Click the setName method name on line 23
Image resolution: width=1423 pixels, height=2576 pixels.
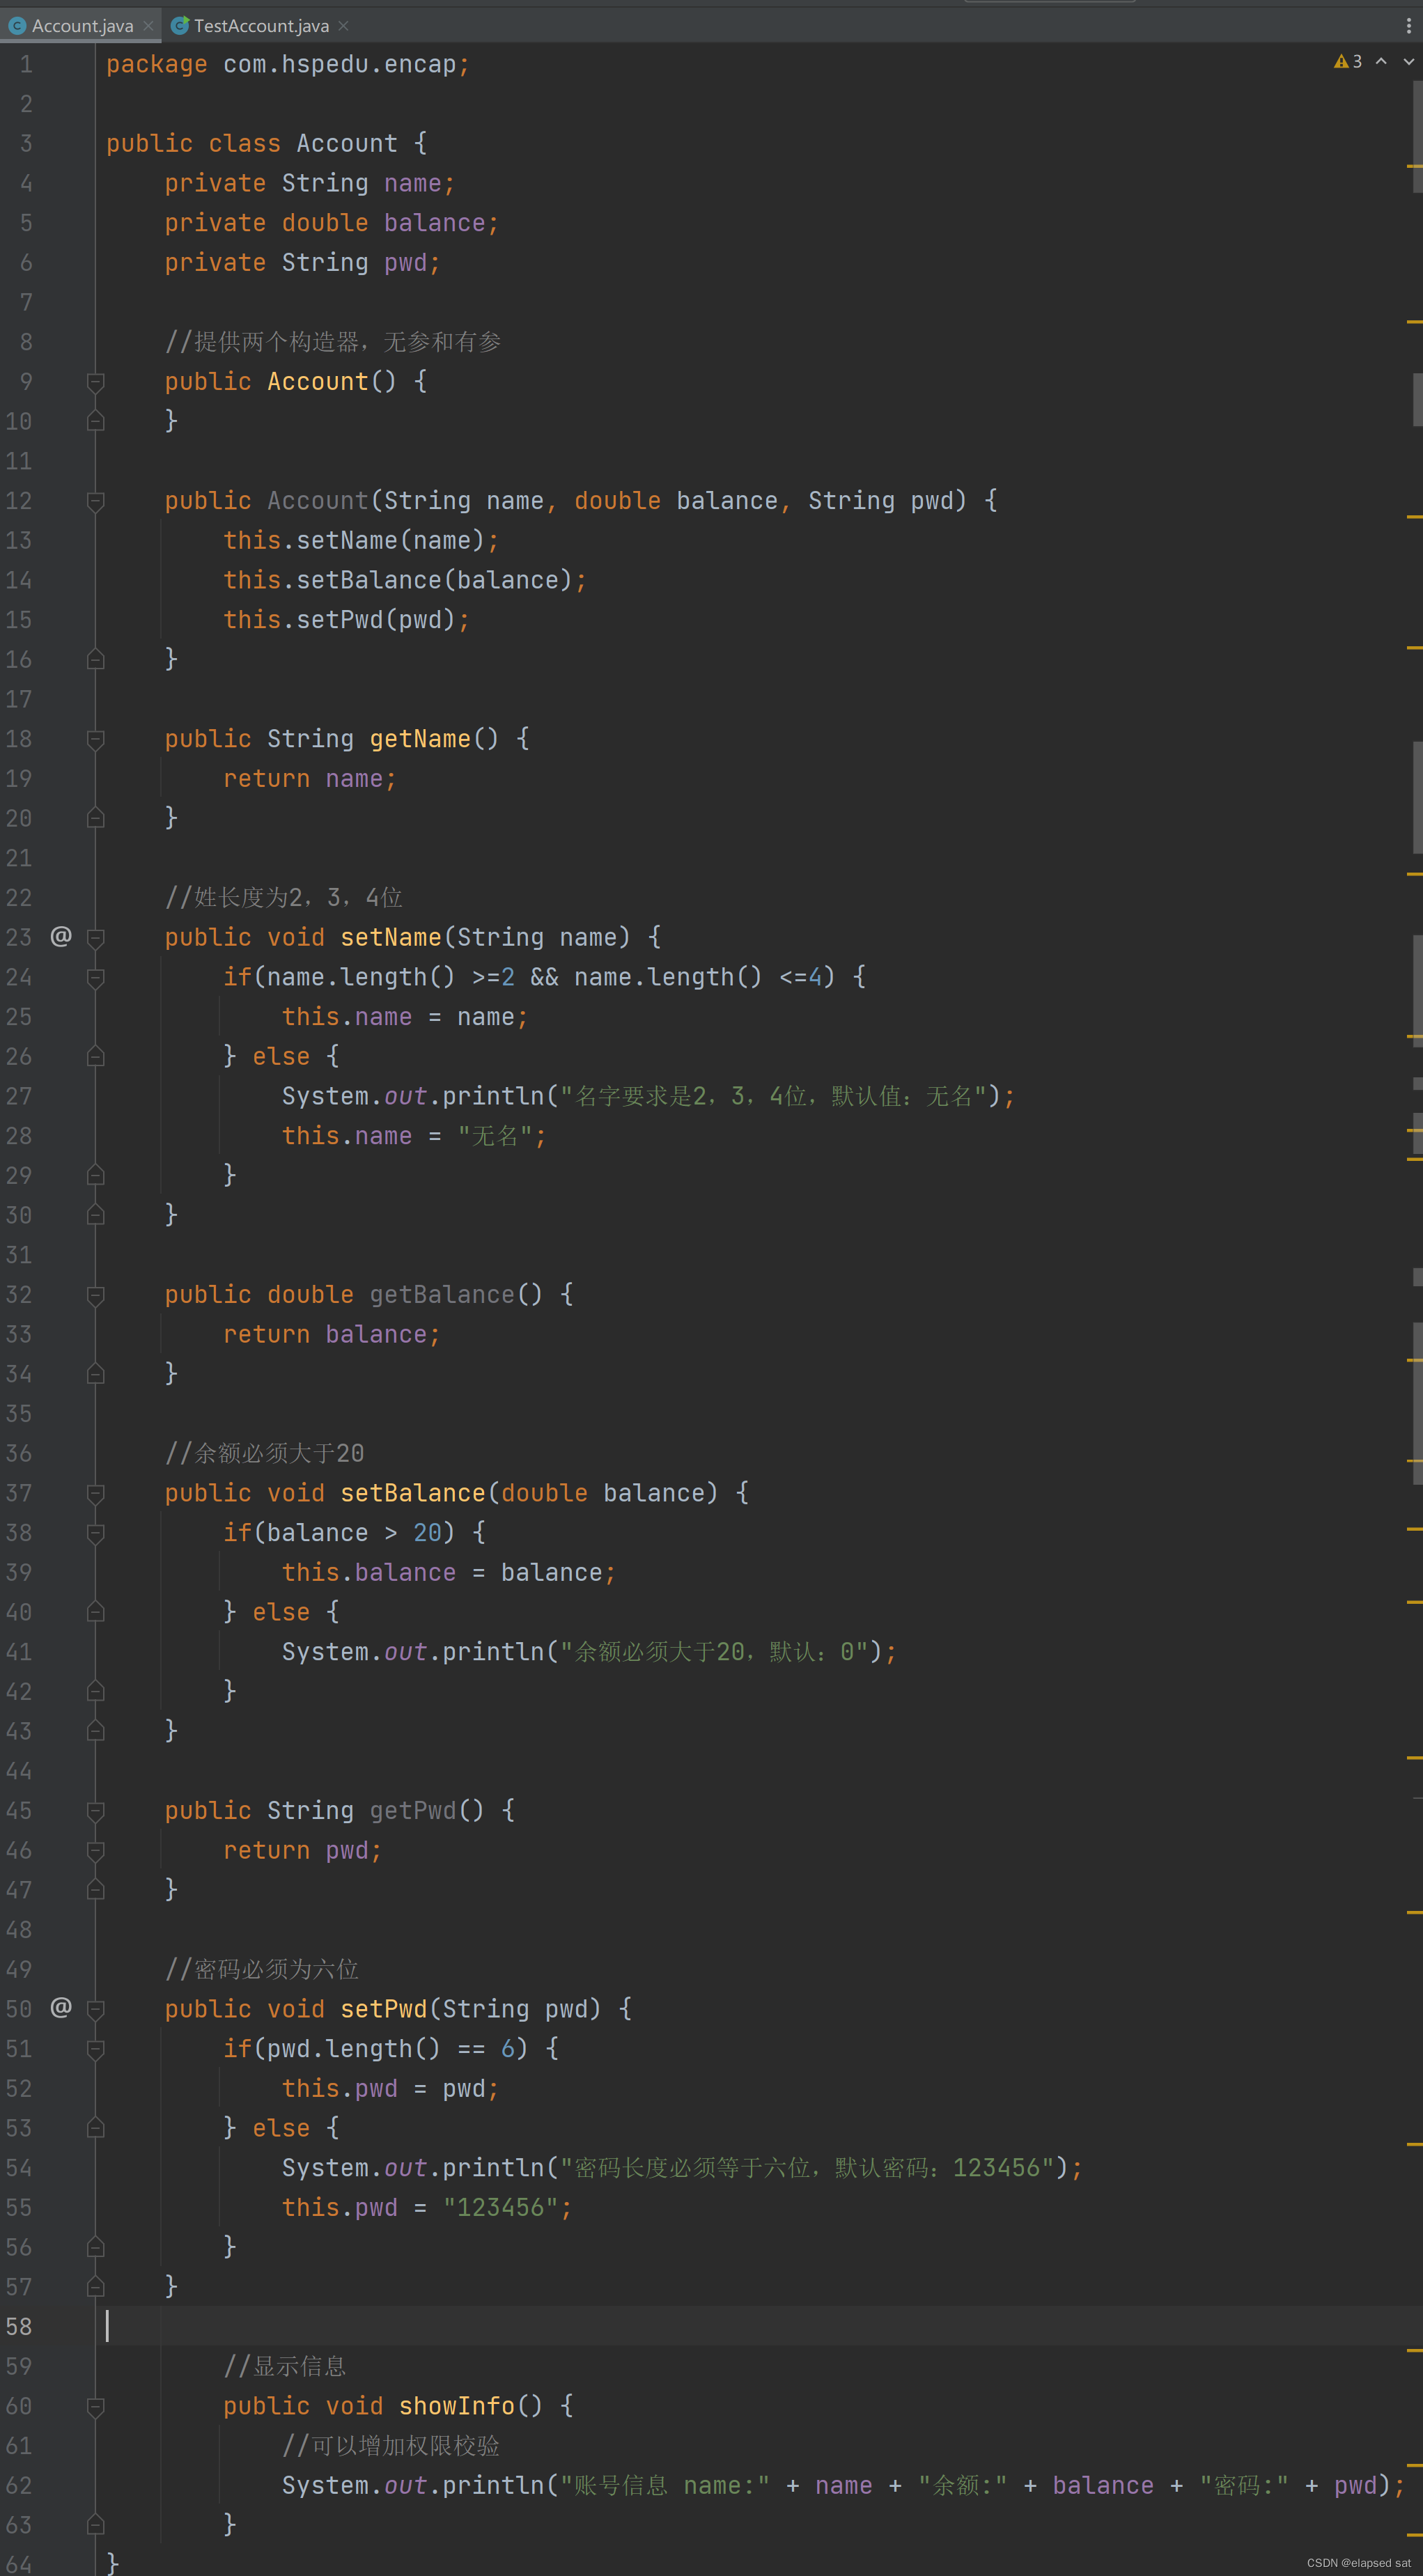[x=391, y=937]
